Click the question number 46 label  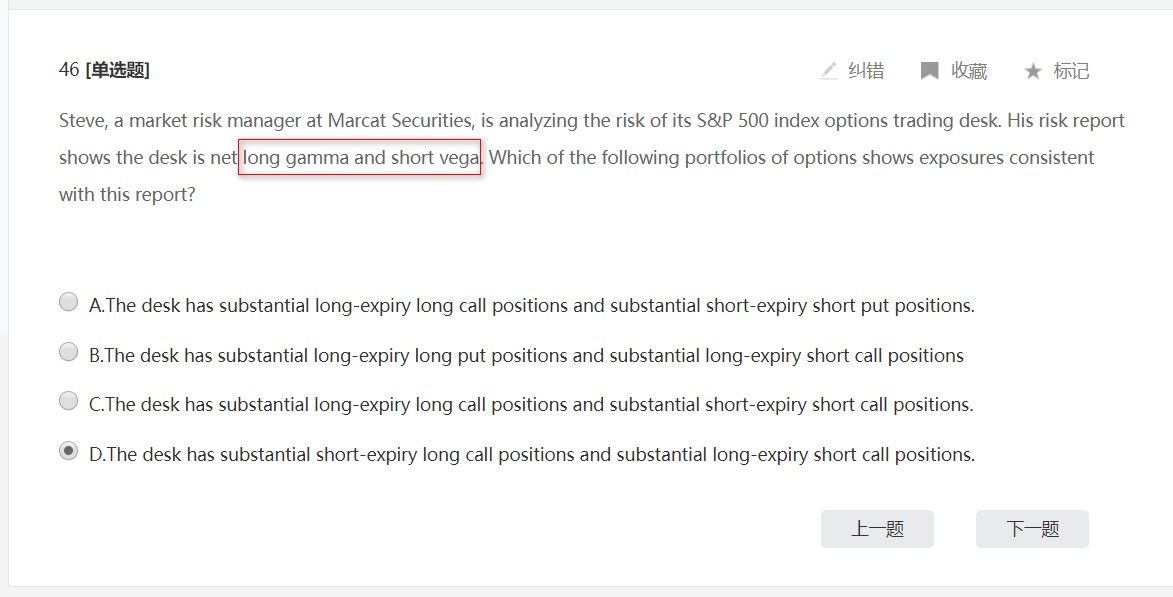[69, 70]
